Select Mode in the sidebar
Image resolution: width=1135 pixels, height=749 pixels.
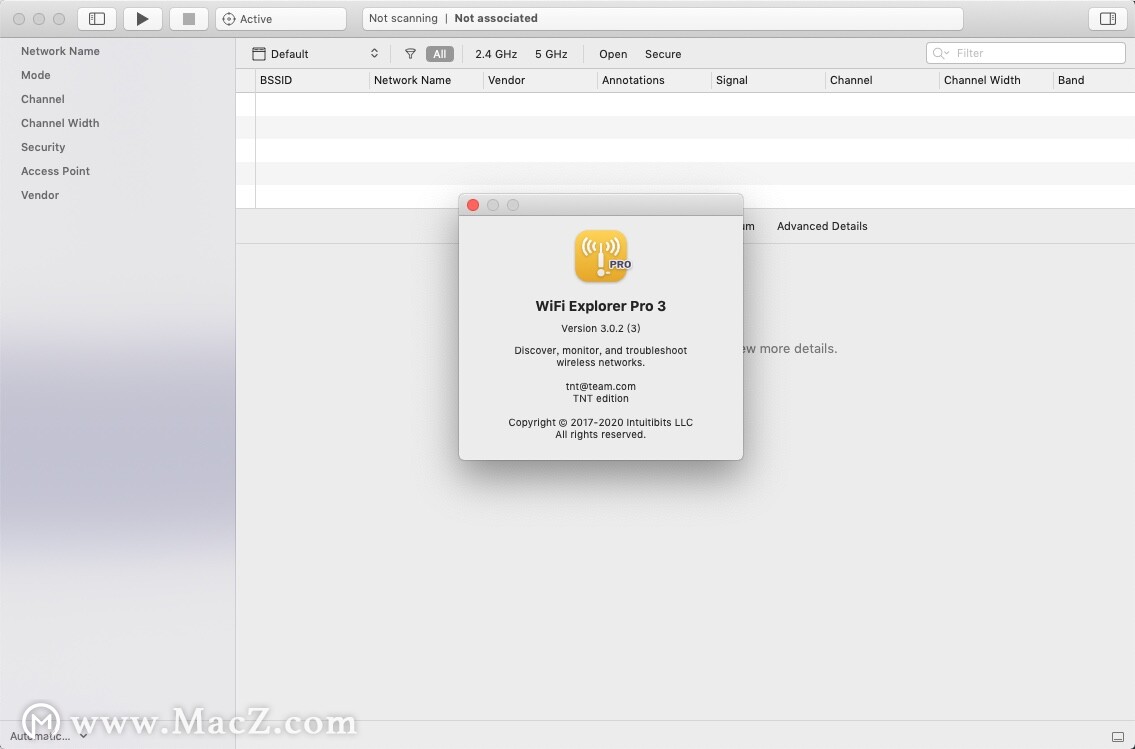click(x=35, y=75)
